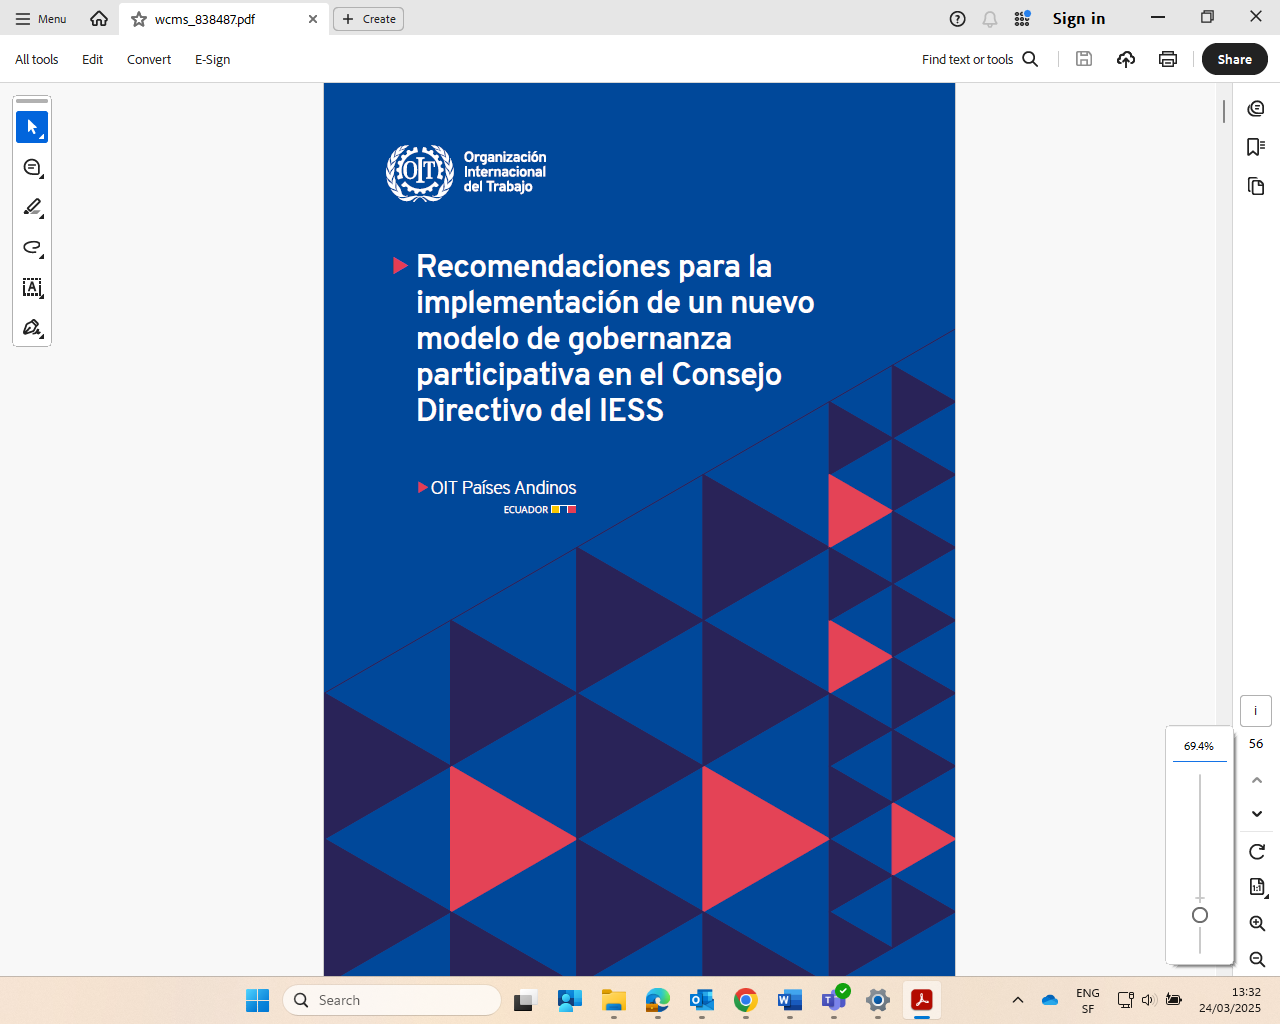Select the Add text box tool
1280x1024 pixels.
(32, 287)
